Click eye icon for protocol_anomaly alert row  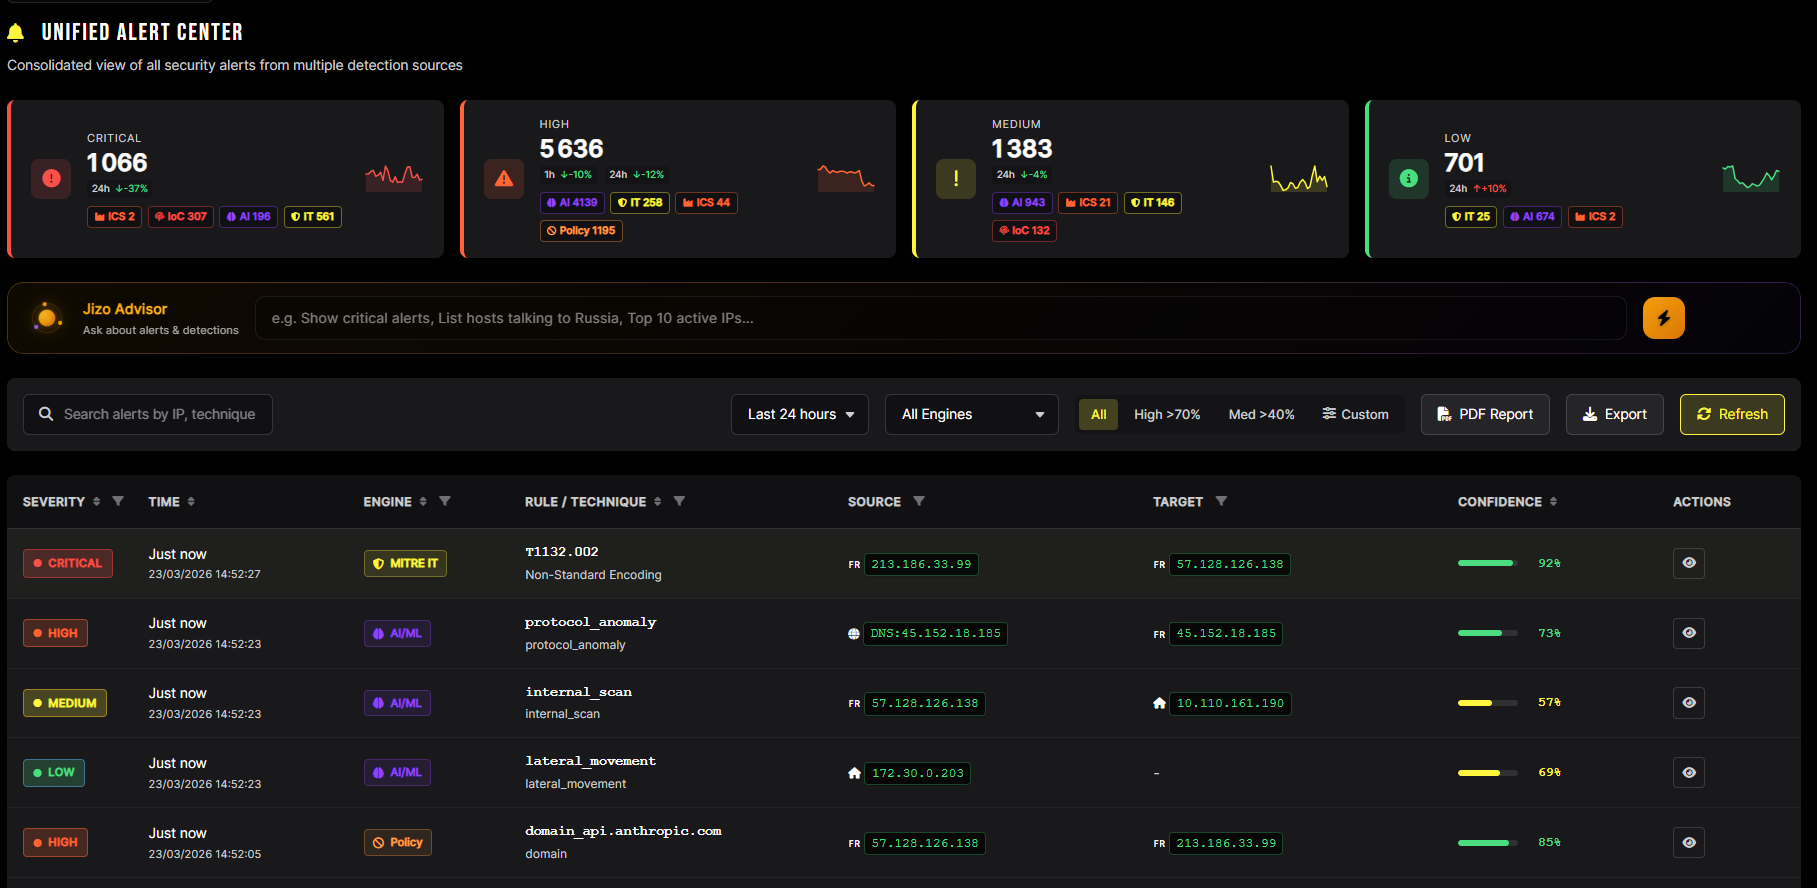tap(1688, 633)
